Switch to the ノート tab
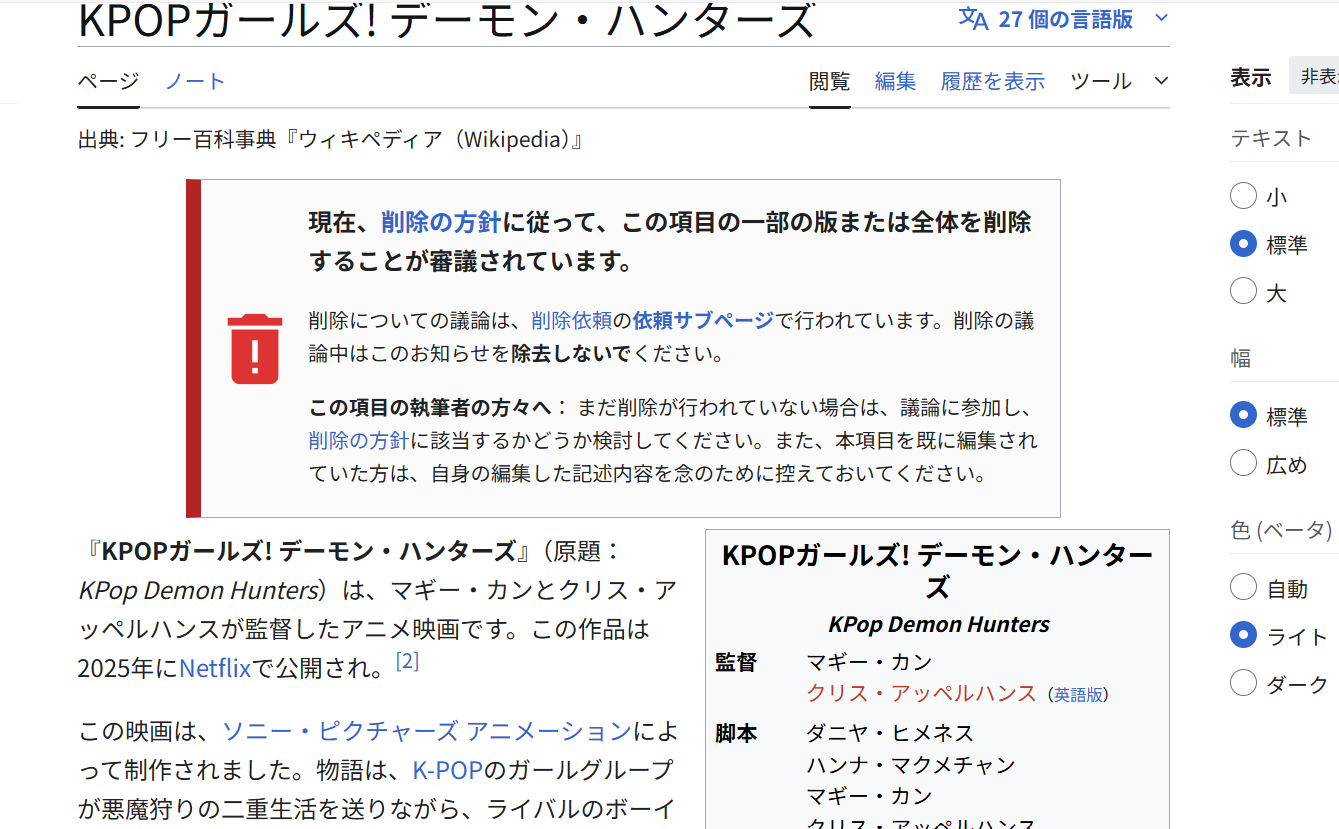 point(195,81)
